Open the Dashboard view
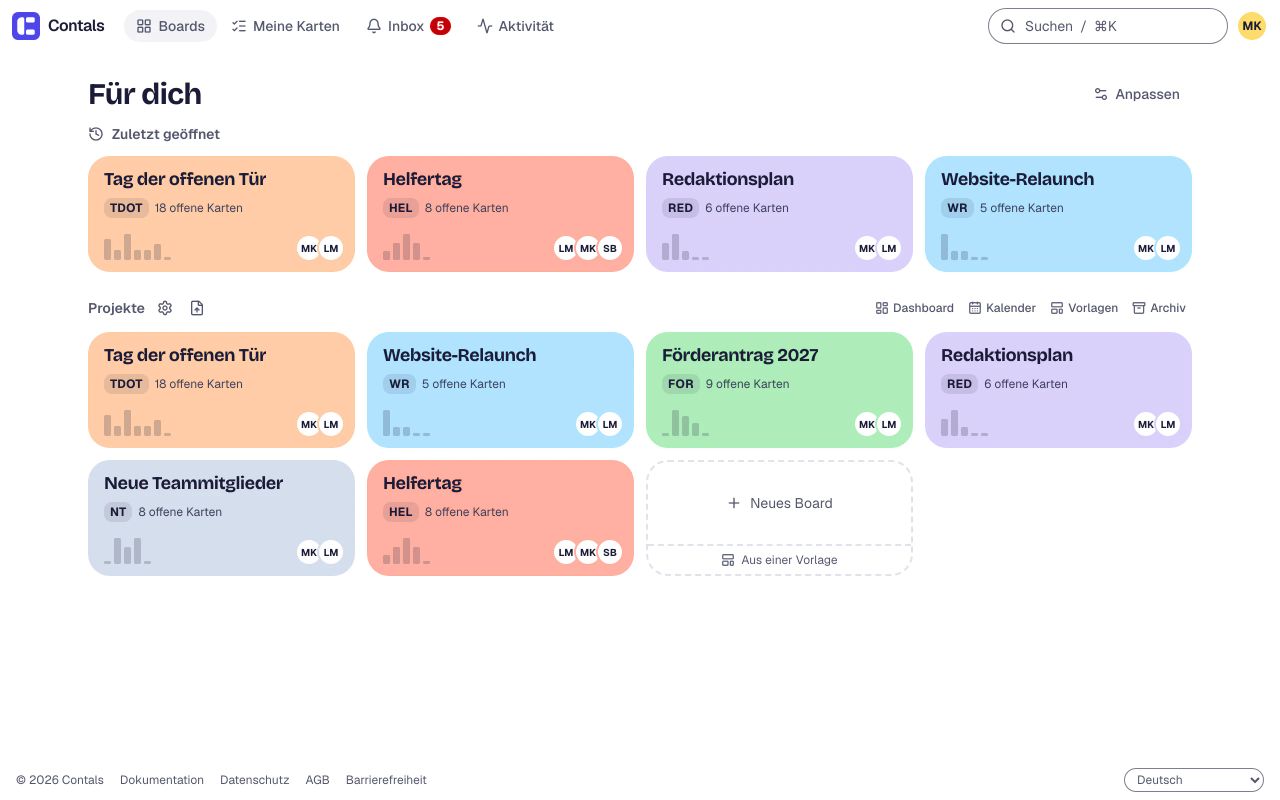Screen dimensions: 1280x800 (x=915, y=308)
